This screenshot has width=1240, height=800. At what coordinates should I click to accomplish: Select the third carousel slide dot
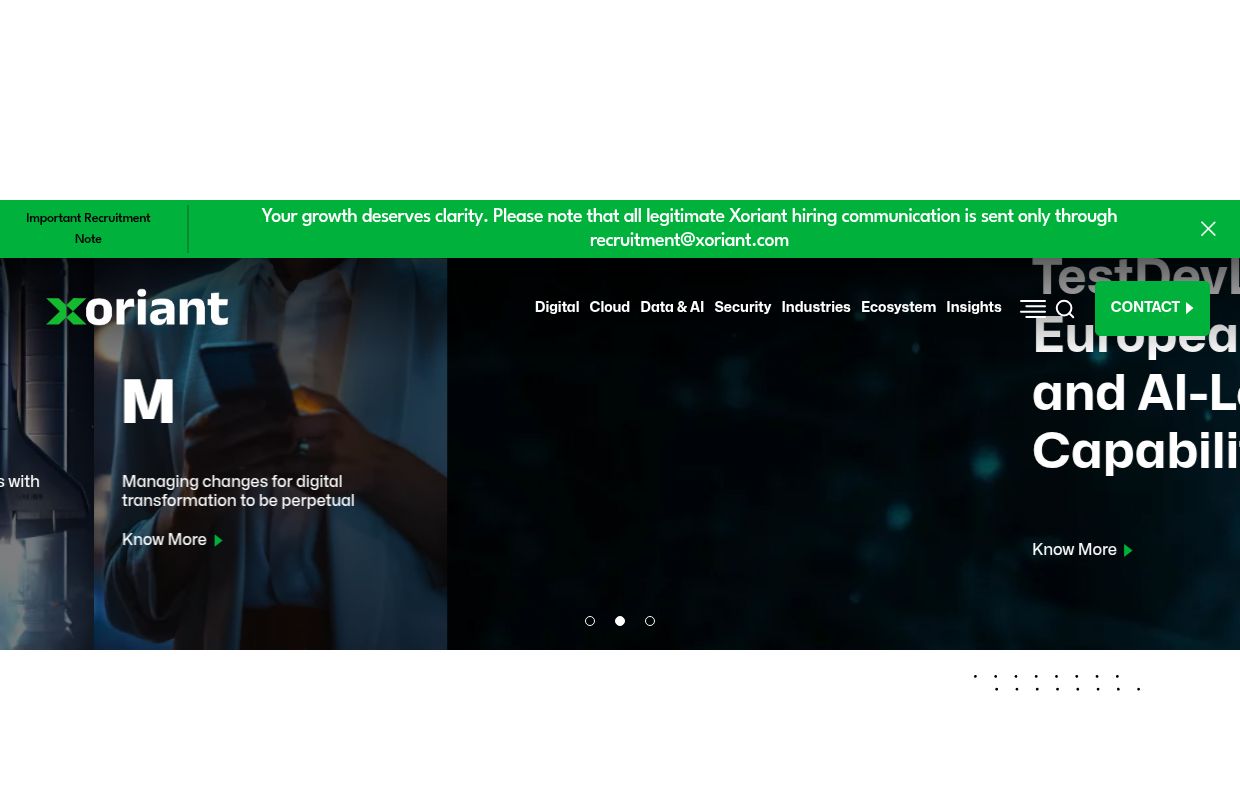click(x=650, y=621)
